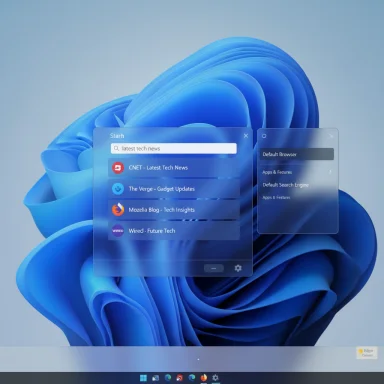Click the dash button beside the gear
The width and height of the screenshot is (384, 384).
pyautogui.click(x=214, y=268)
